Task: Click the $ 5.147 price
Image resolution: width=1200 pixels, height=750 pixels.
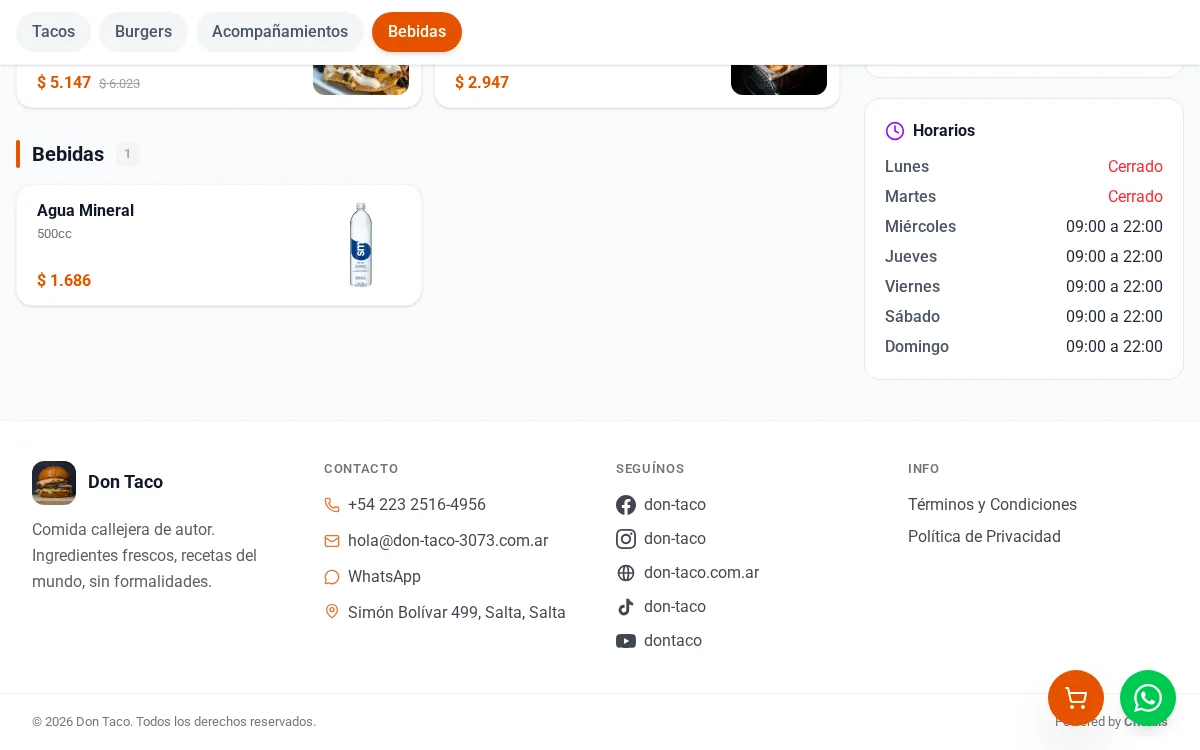Action: click(x=64, y=83)
